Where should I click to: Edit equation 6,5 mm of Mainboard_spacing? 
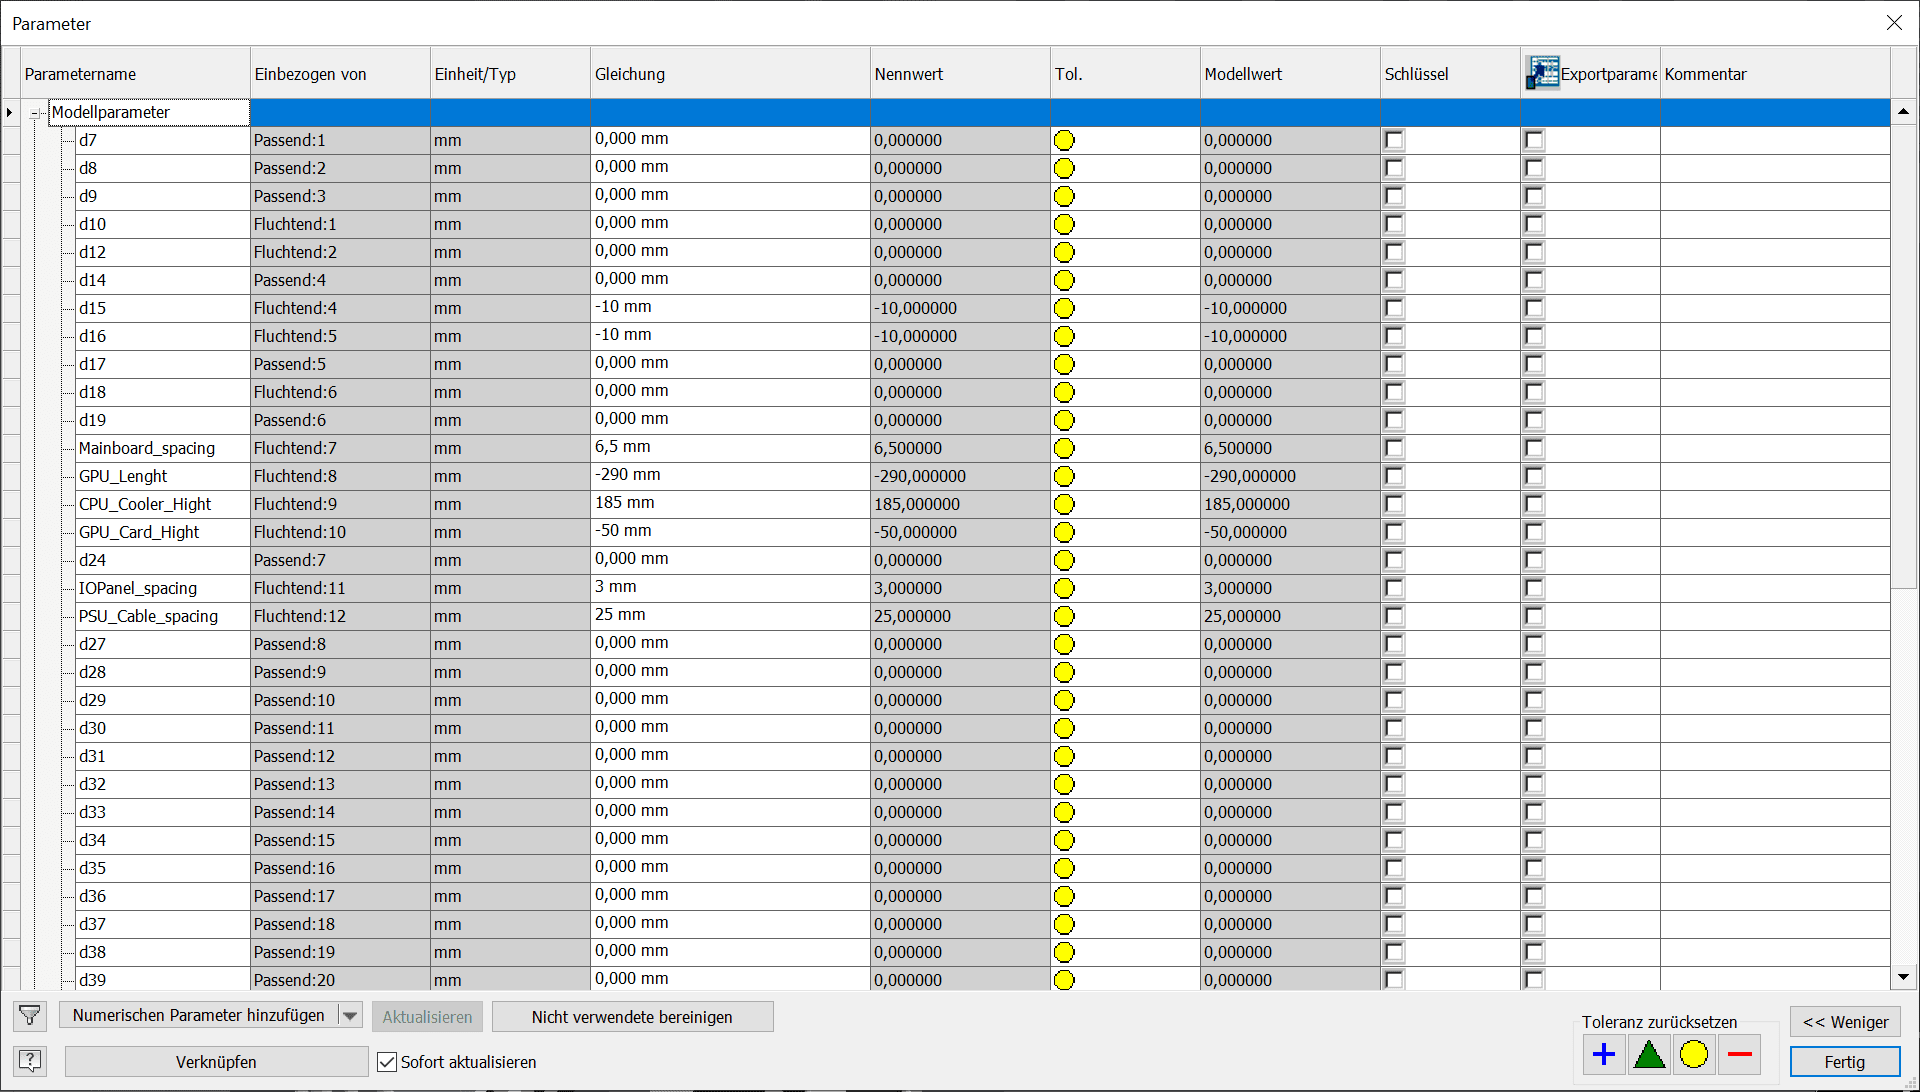[x=730, y=448]
